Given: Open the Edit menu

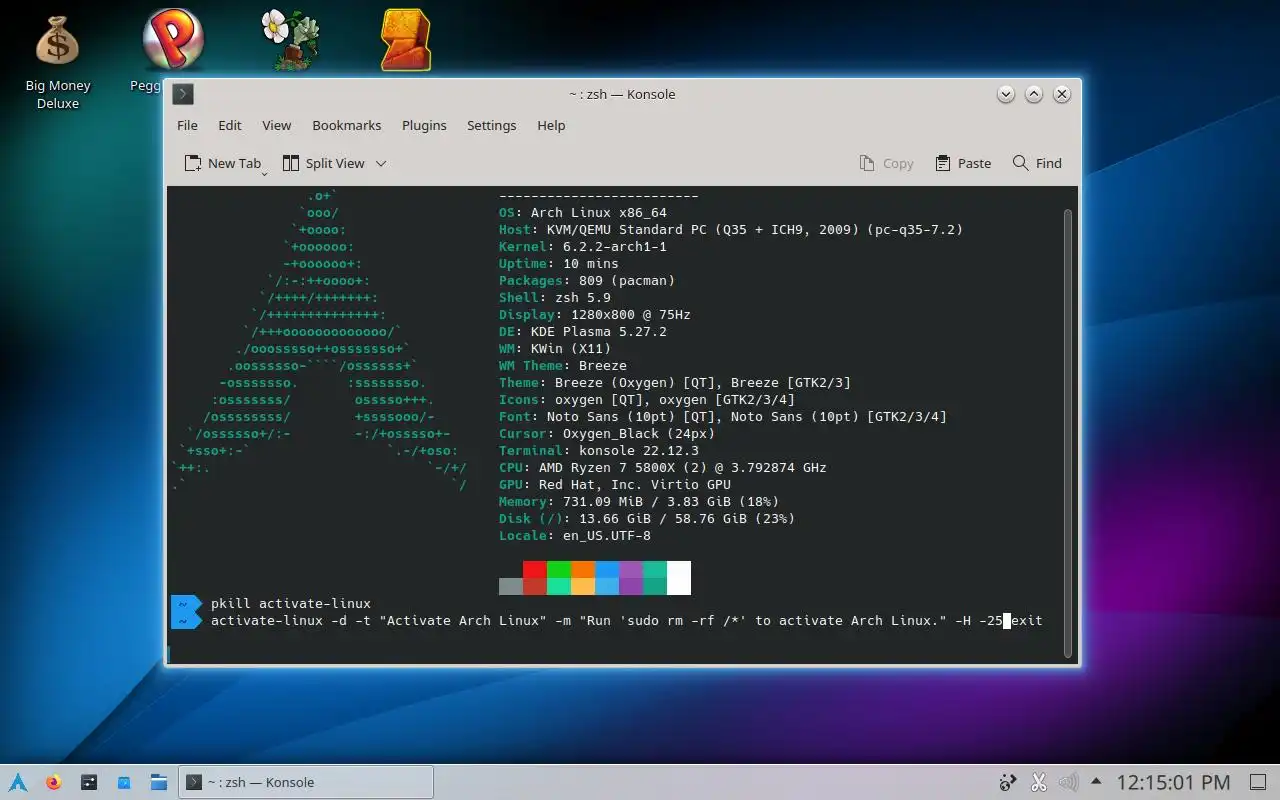Looking at the screenshot, I should (x=230, y=125).
